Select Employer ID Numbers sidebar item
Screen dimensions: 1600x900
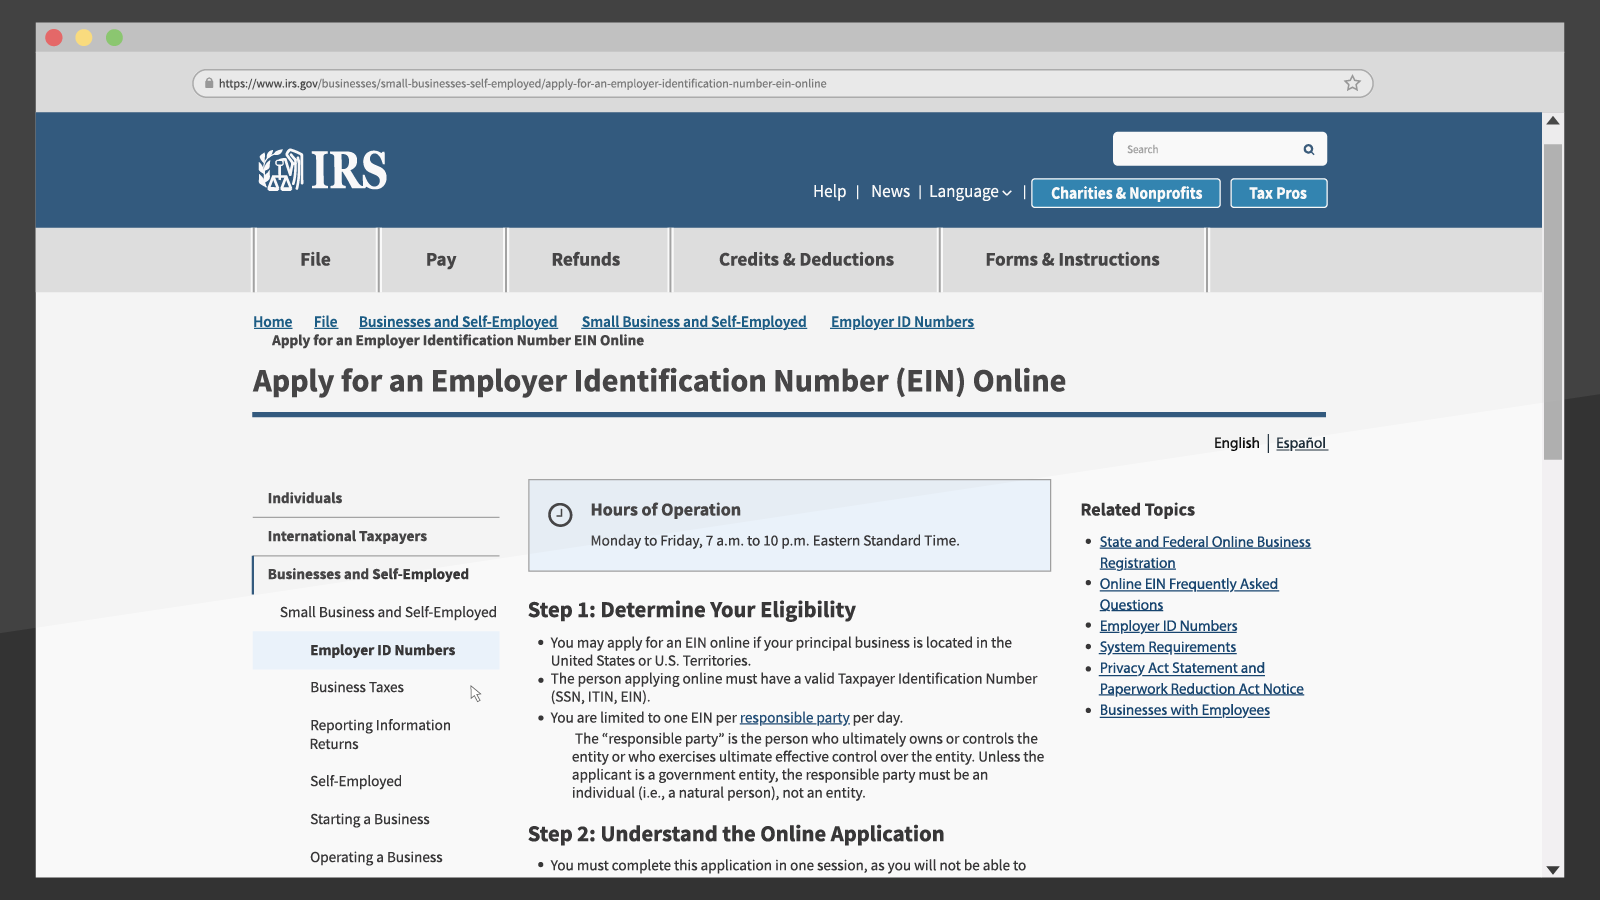[376, 650]
